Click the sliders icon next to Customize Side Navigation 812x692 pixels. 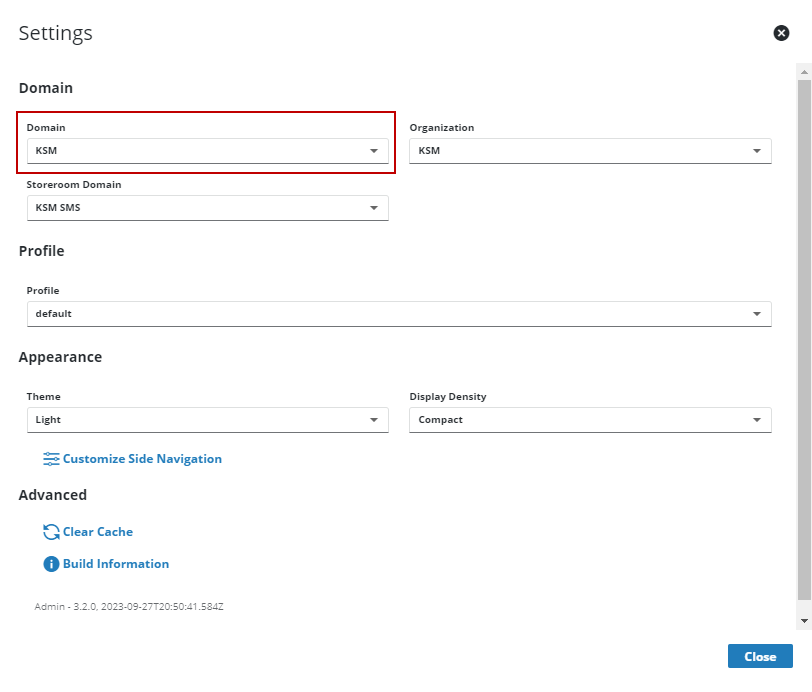[x=51, y=459]
